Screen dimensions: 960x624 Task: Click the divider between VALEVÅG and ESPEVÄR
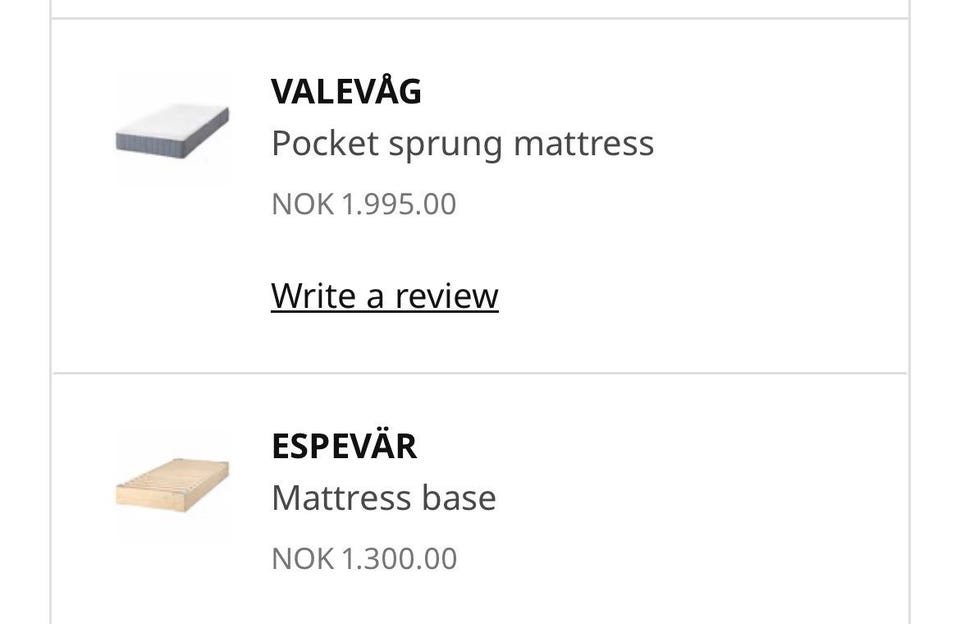pyautogui.click(x=480, y=373)
